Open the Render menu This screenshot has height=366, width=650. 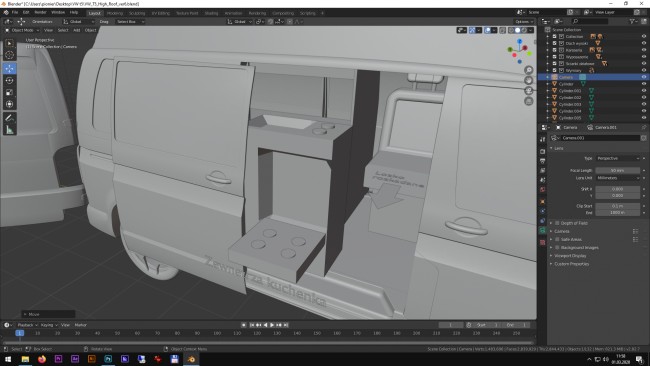click(40, 12)
